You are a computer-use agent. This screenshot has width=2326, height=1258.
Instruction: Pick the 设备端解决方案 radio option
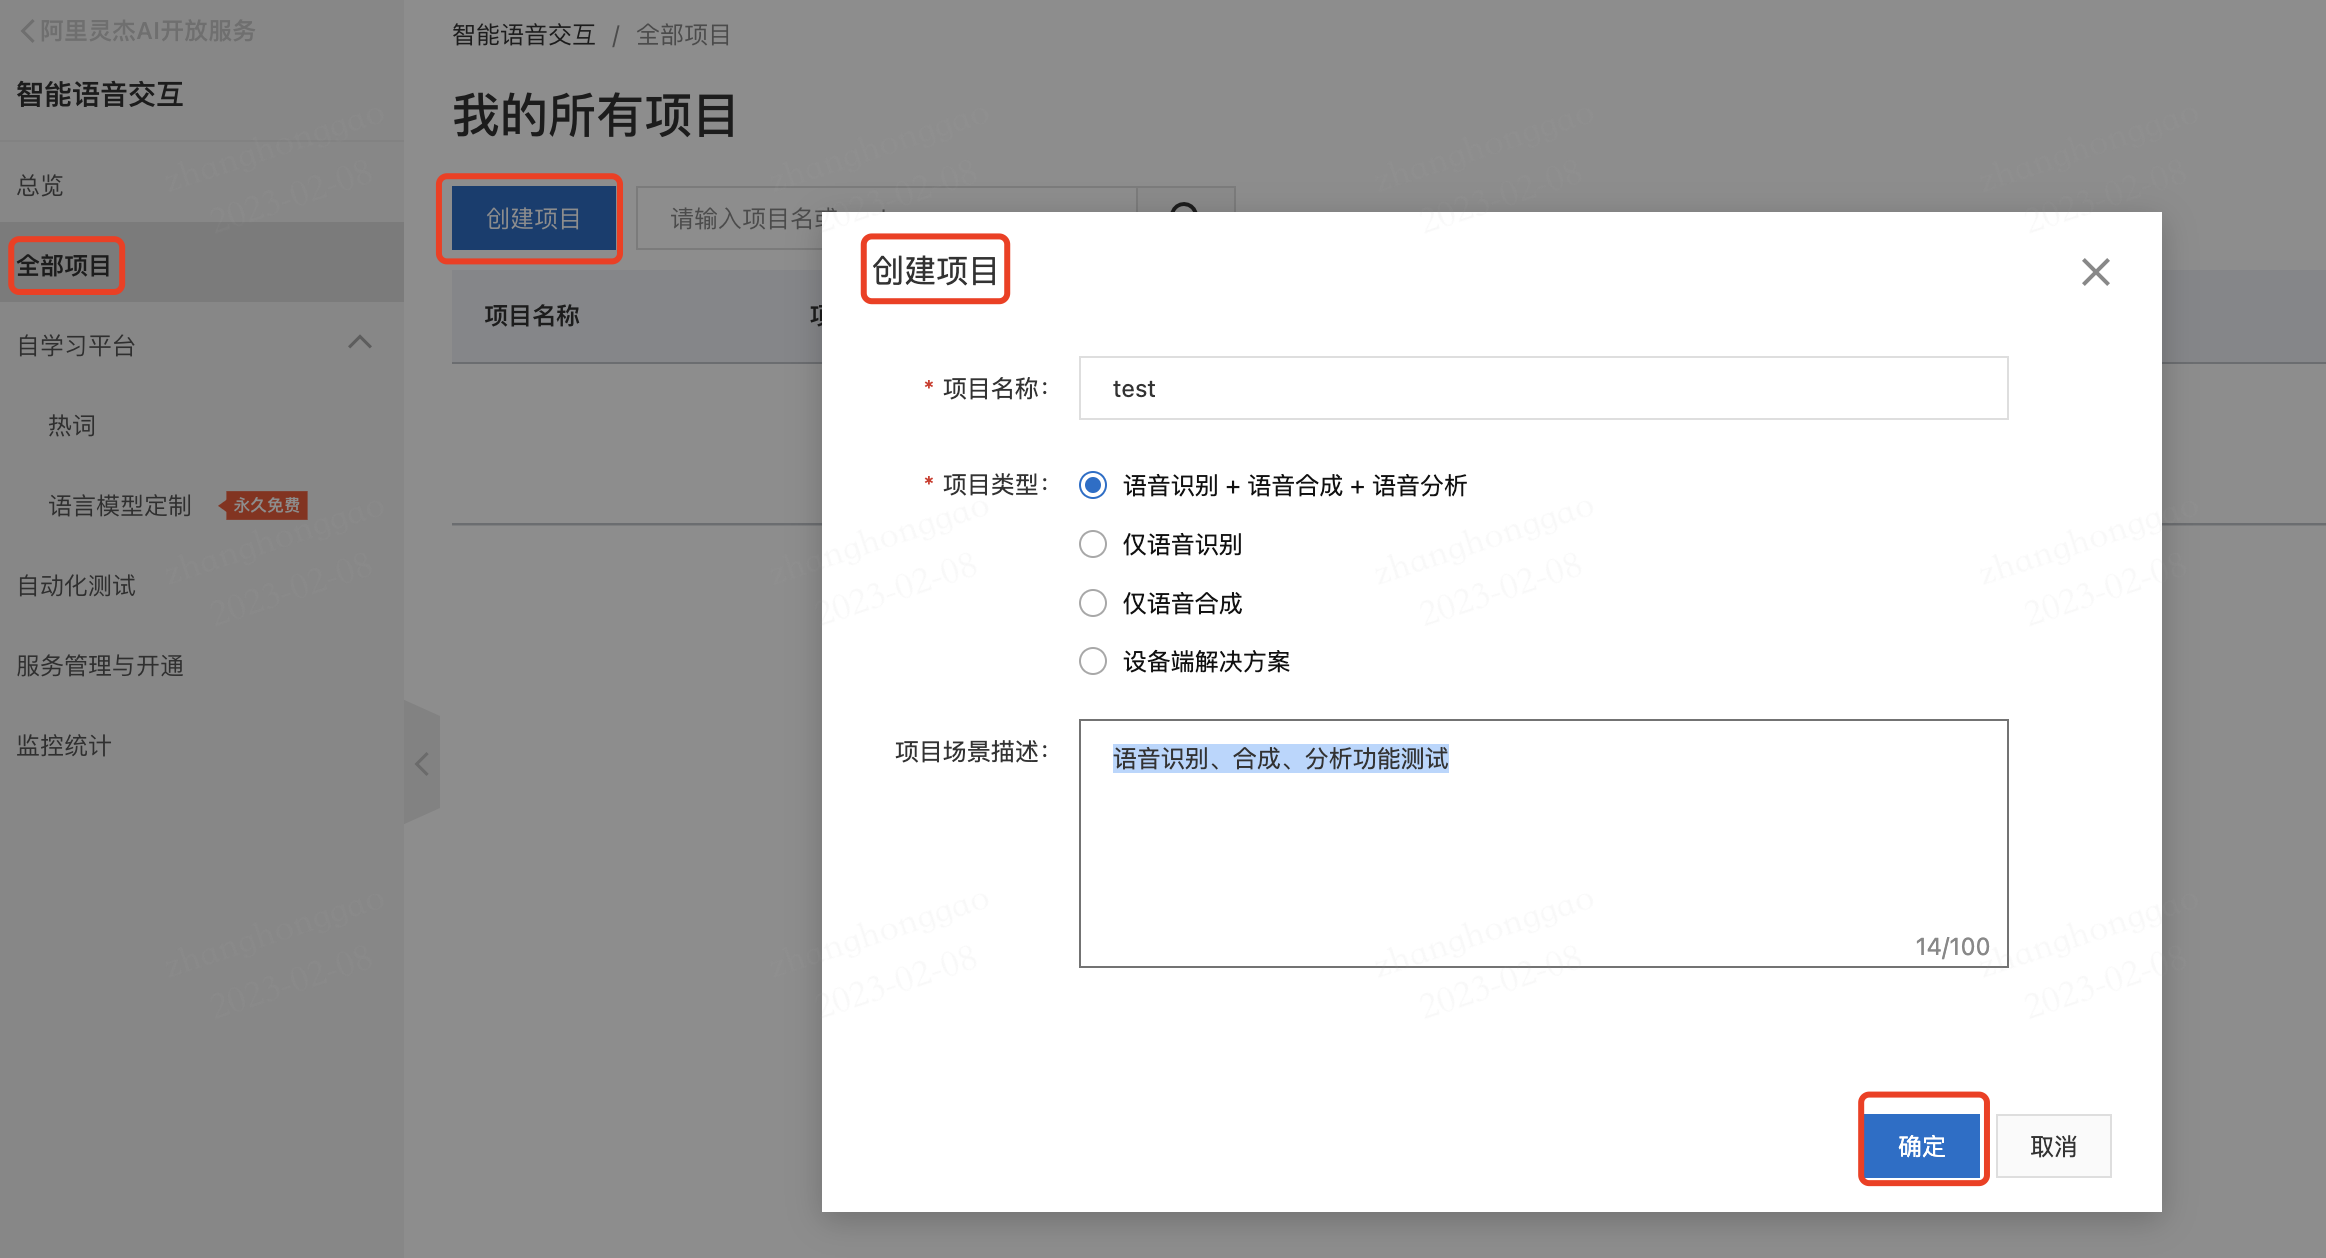(x=1093, y=662)
